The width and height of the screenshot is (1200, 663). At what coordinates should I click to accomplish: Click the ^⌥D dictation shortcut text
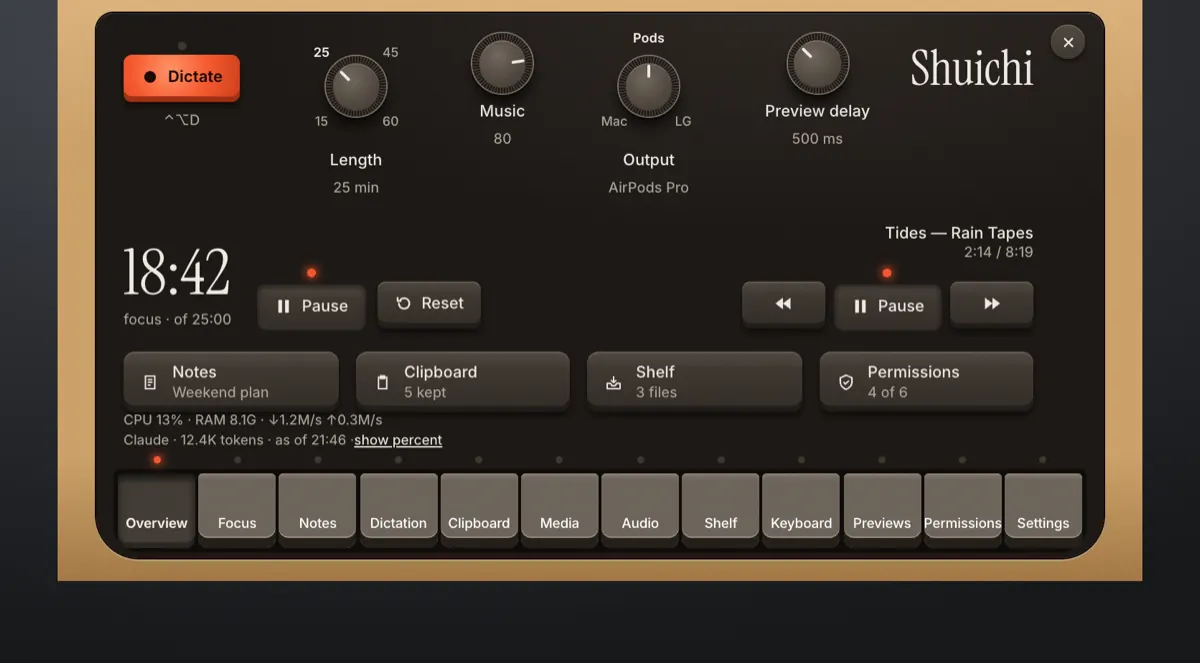coord(182,120)
